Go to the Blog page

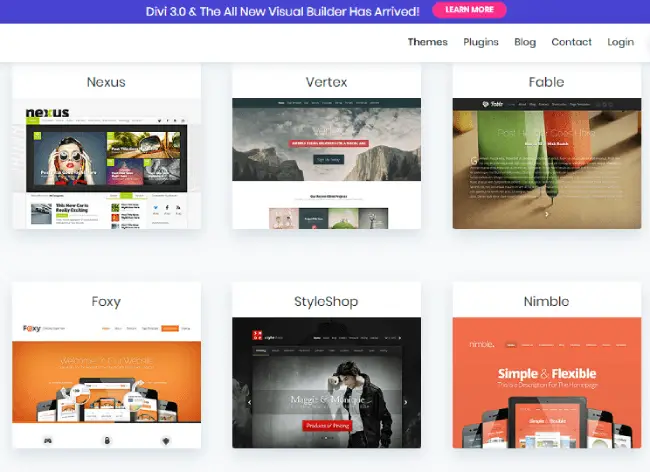525,42
